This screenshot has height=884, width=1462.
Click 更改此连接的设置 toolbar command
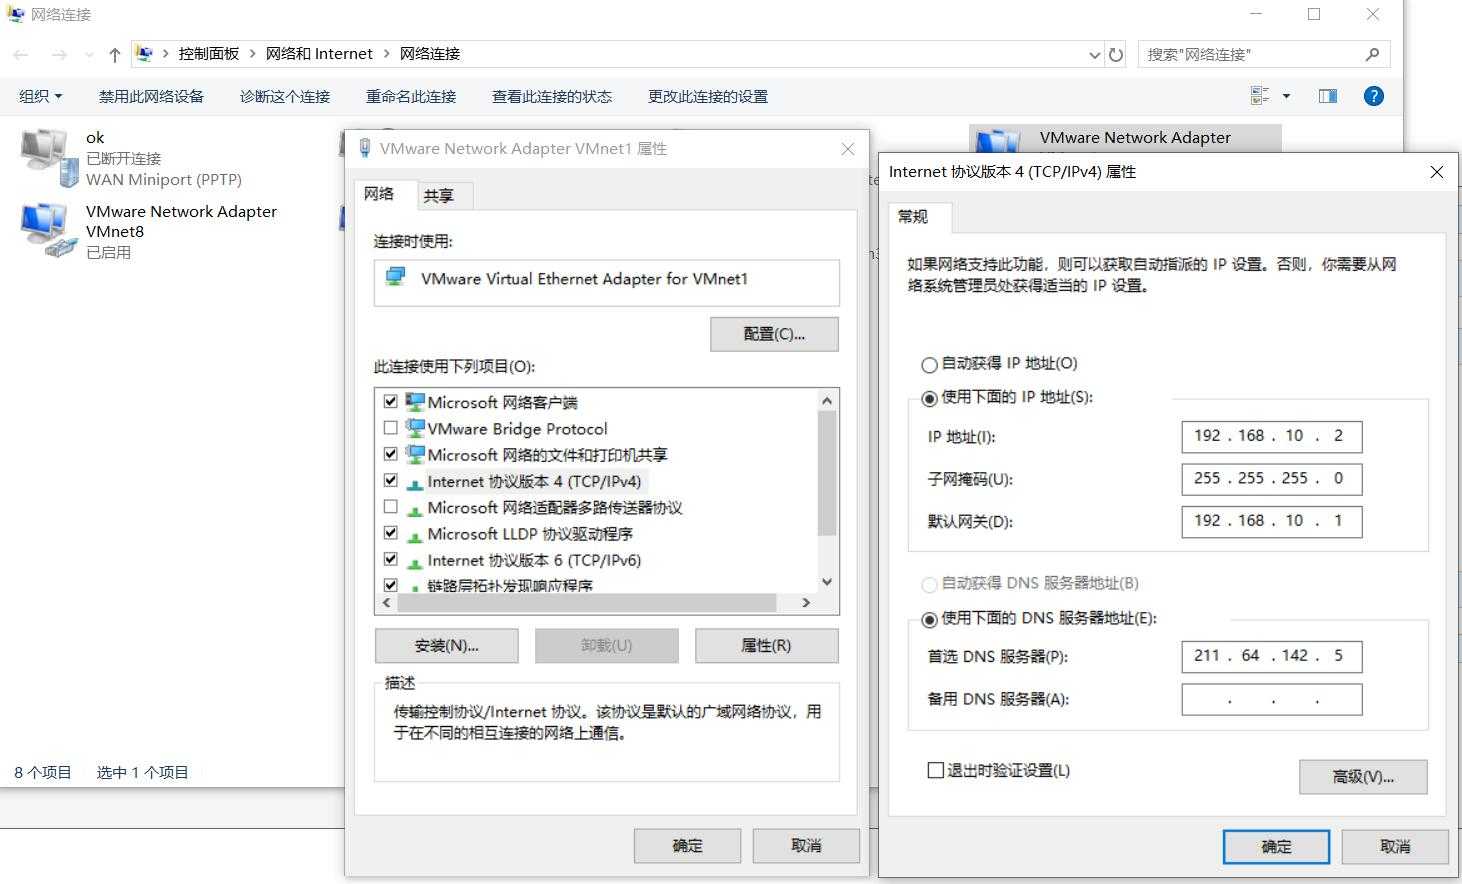708,96
